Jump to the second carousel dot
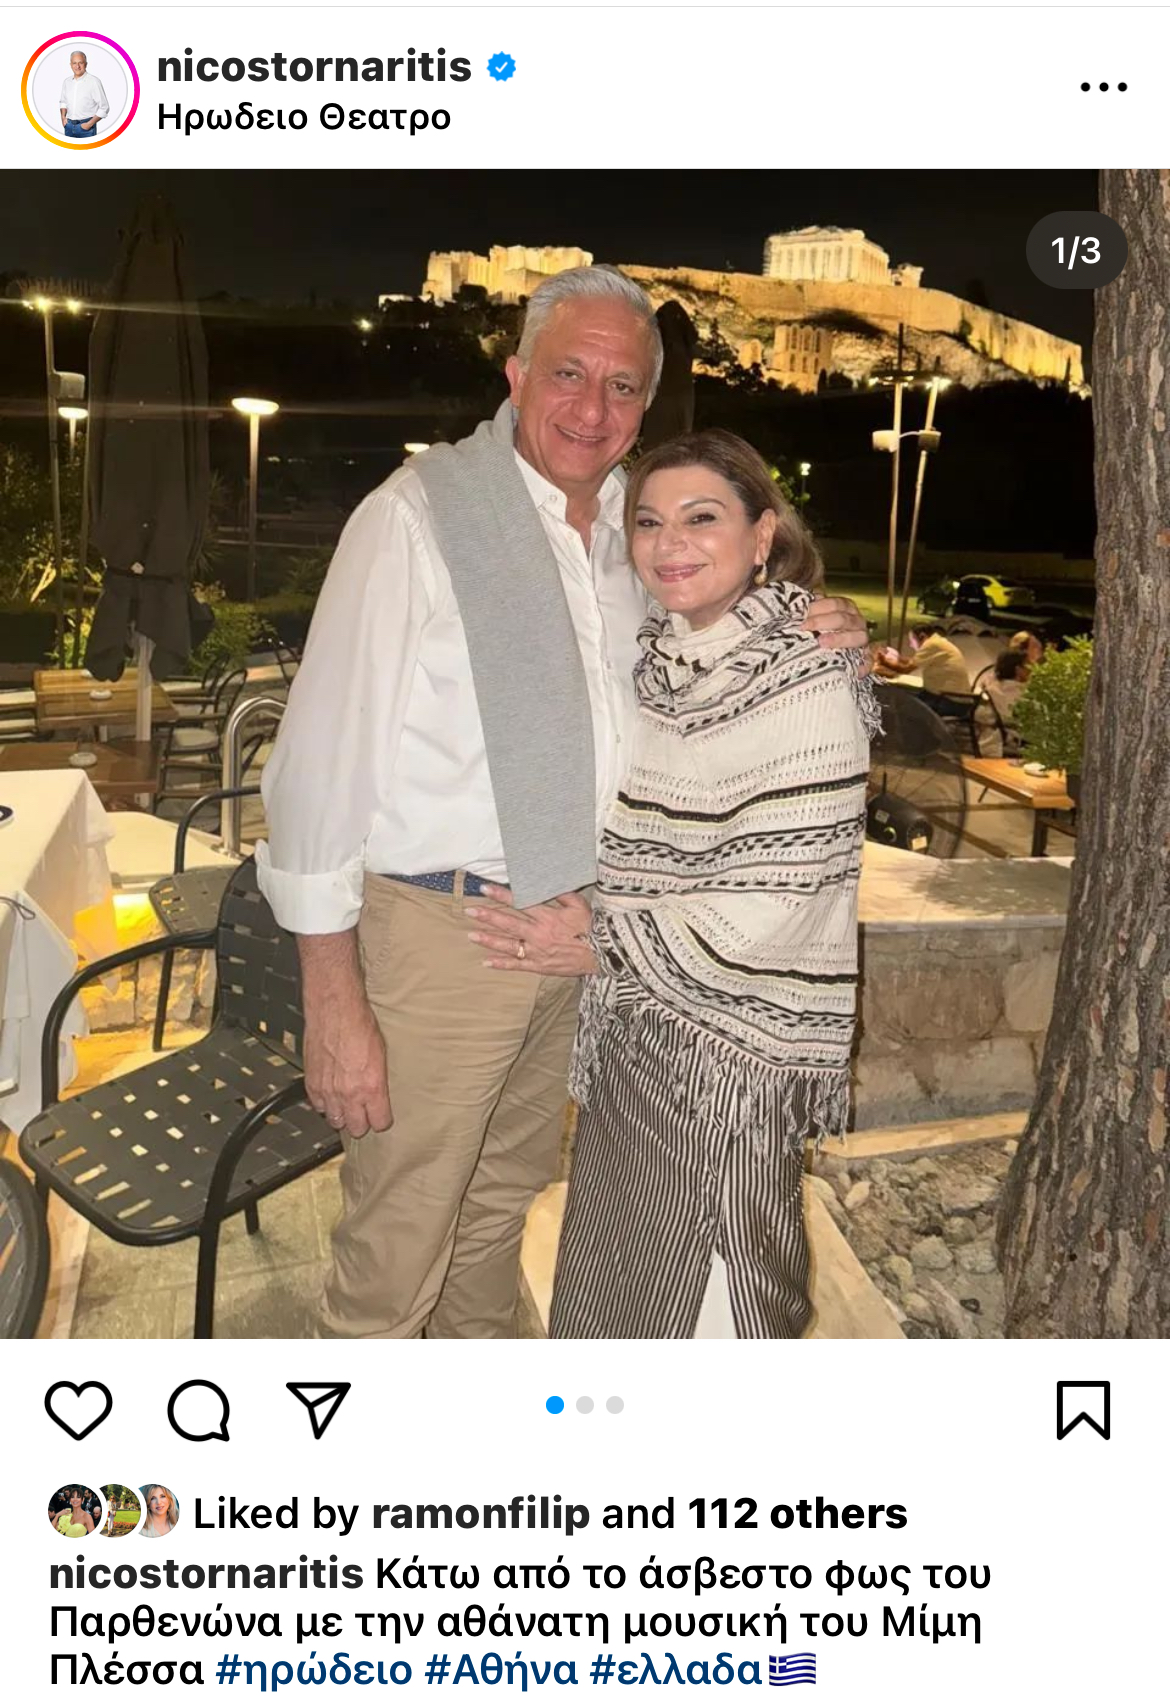The image size is (1170, 1698). click(x=585, y=1405)
